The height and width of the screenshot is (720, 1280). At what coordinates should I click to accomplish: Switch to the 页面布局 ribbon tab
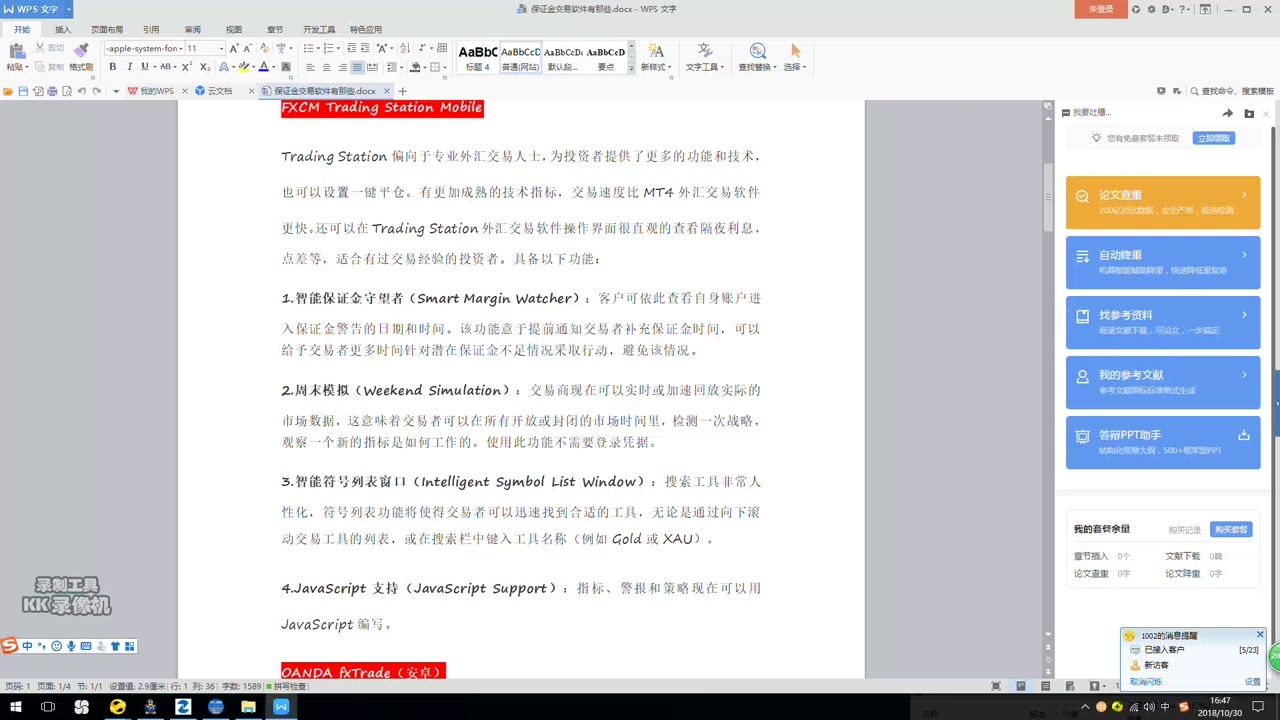107,30
